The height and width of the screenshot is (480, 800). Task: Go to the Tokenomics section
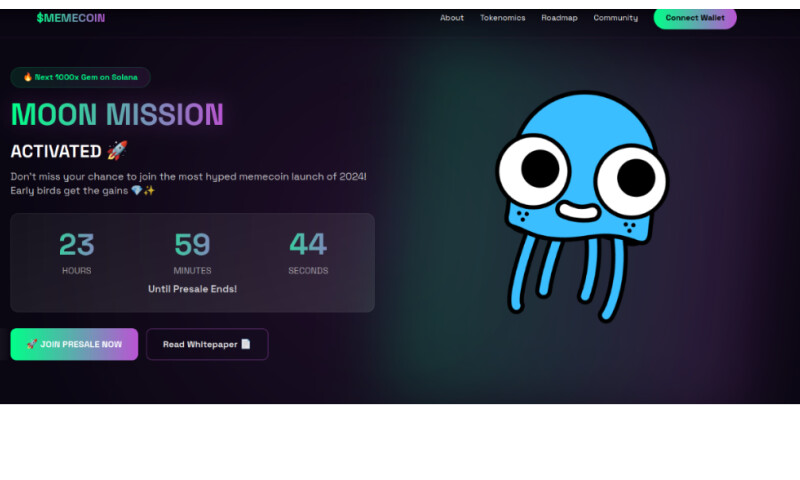[502, 18]
